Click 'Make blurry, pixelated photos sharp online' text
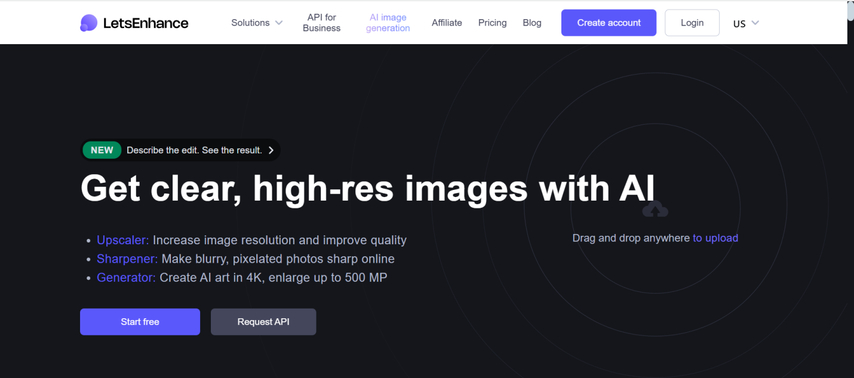 point(278,259)
